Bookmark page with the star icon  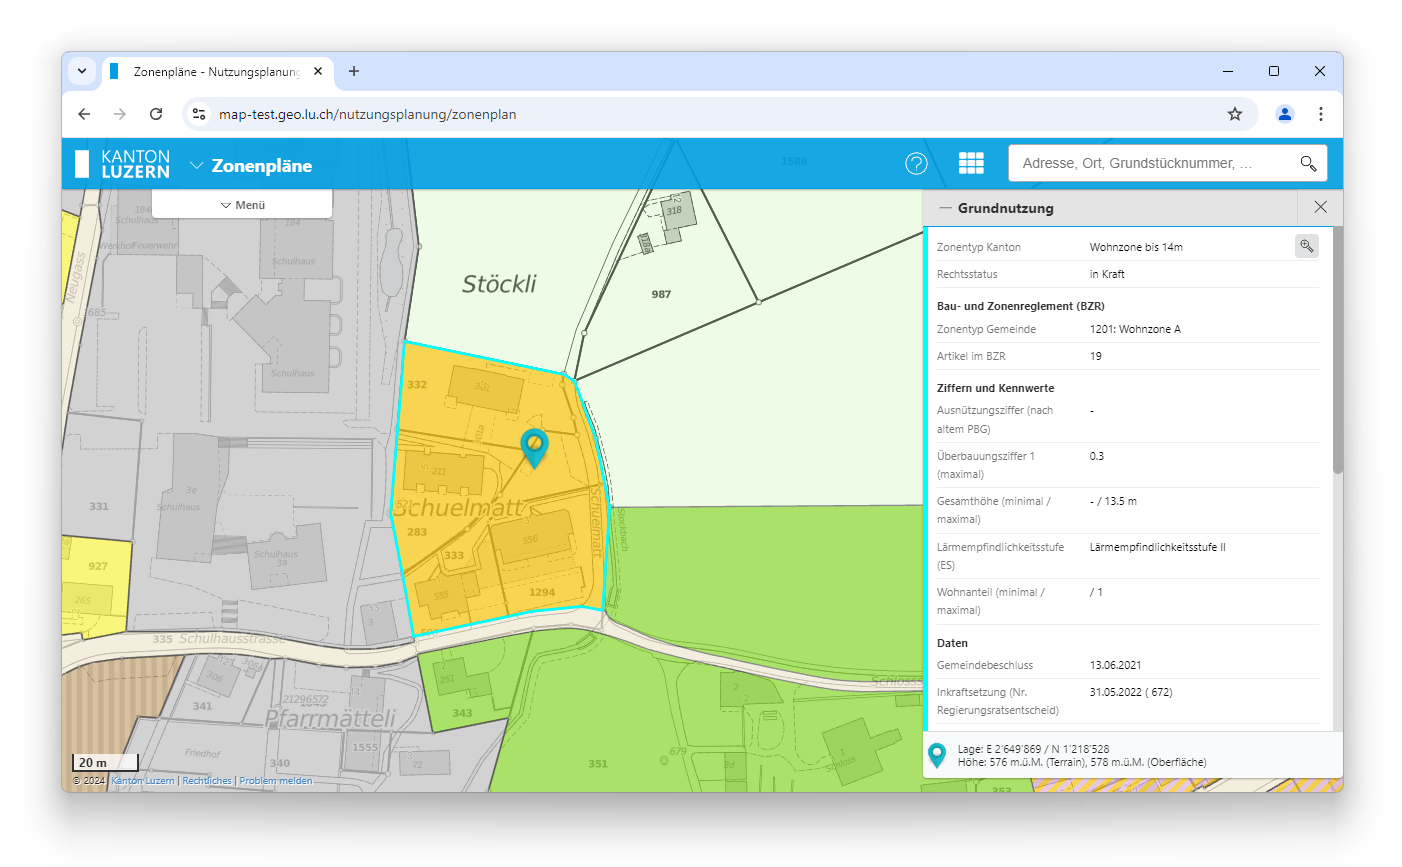[x=1235, y=114]
